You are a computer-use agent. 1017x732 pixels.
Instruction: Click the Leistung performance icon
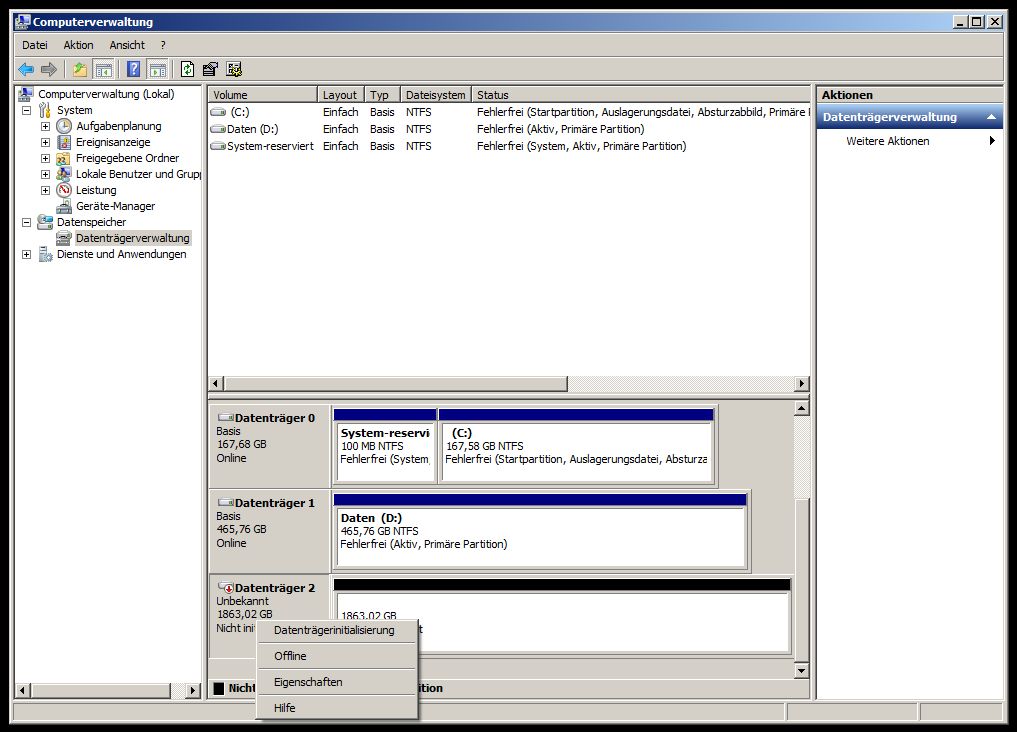click(x=64, y=190)
